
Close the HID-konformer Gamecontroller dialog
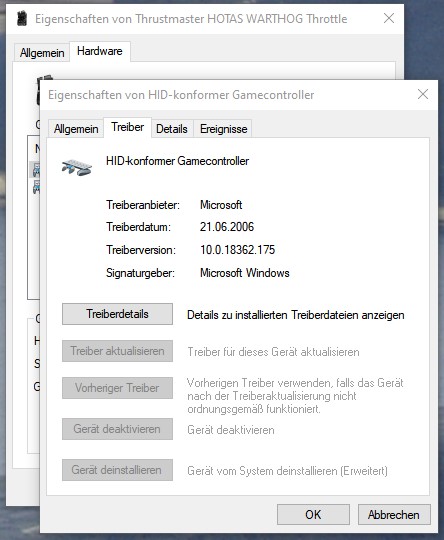coord(423,94)
